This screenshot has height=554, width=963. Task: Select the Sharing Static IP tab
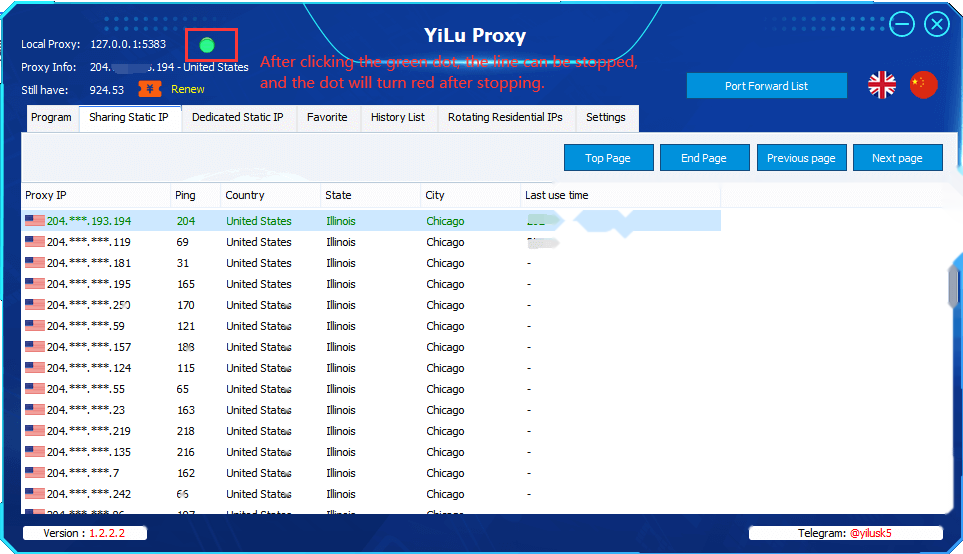point(129,118)
